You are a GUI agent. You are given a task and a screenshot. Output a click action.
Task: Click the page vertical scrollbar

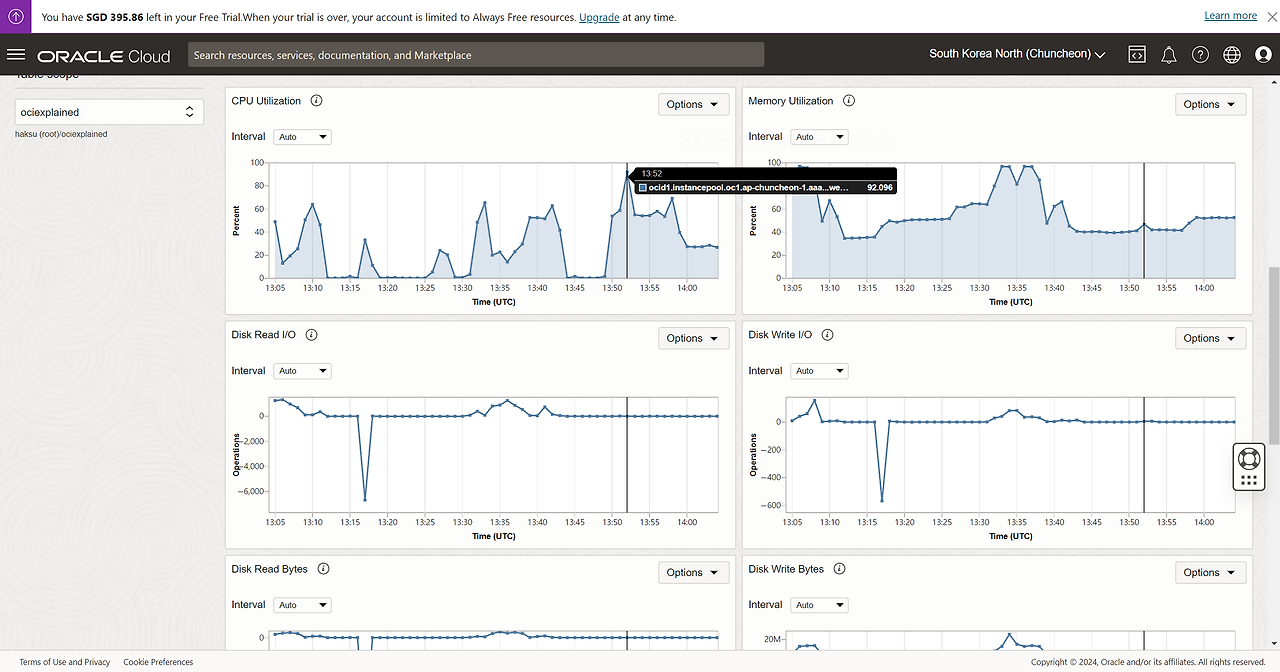point(1273,355)
